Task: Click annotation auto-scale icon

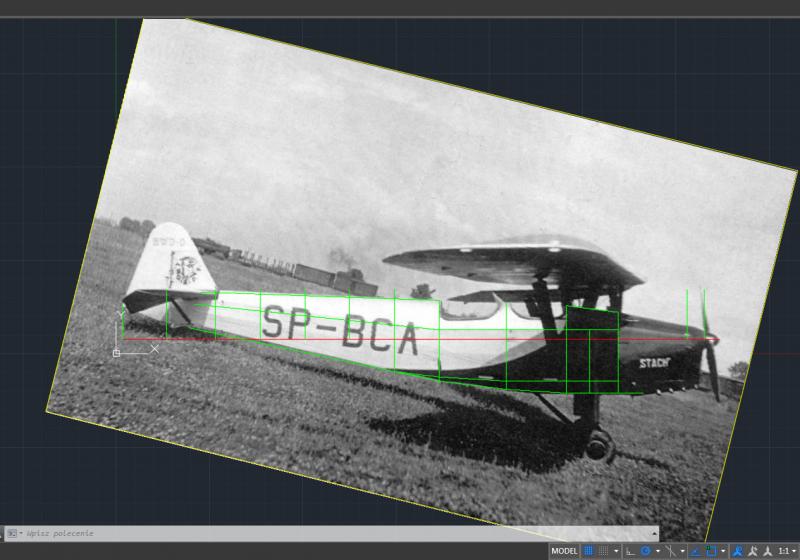Action: [752, 551]
